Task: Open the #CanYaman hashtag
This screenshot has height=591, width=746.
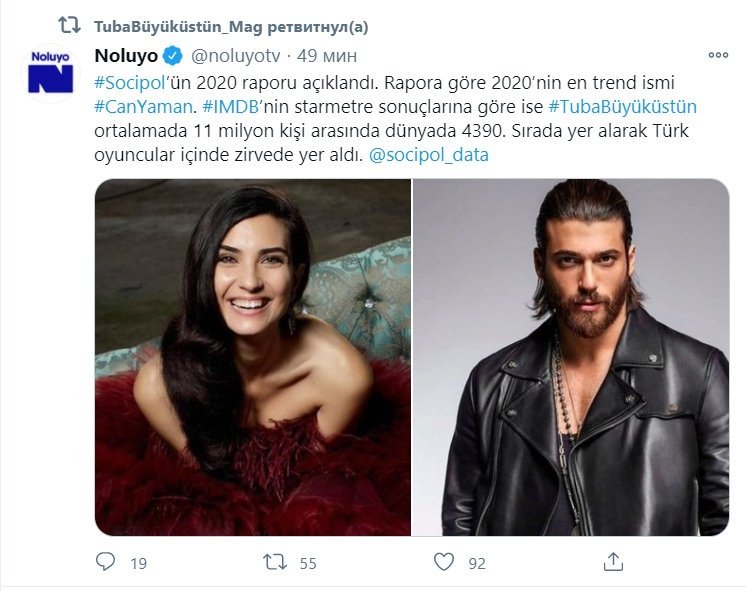Action: tap(138, 107)
